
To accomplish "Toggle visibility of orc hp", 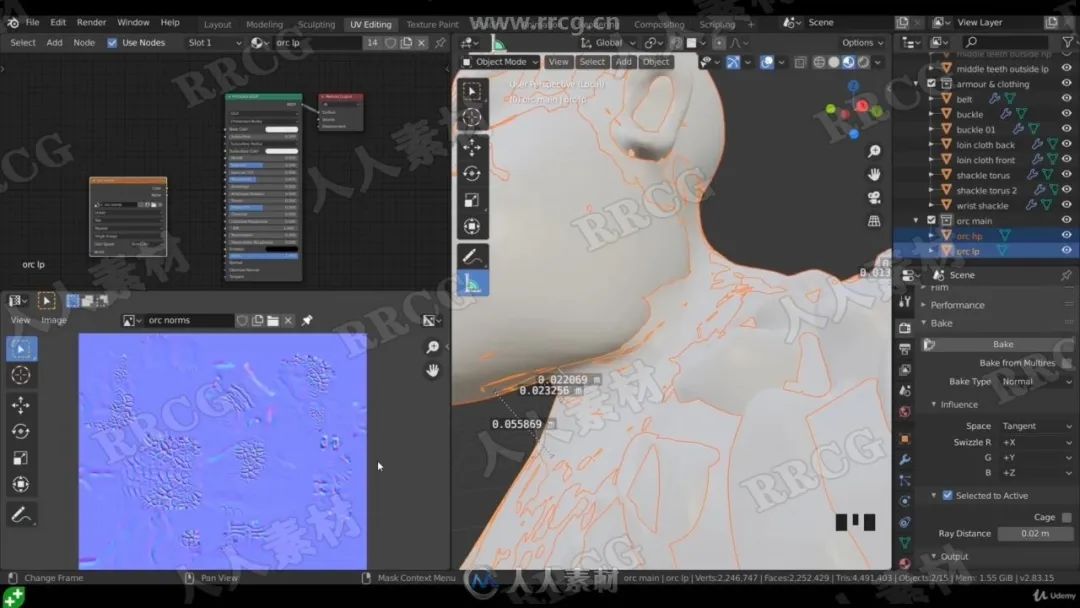I will click(1066, 235).
